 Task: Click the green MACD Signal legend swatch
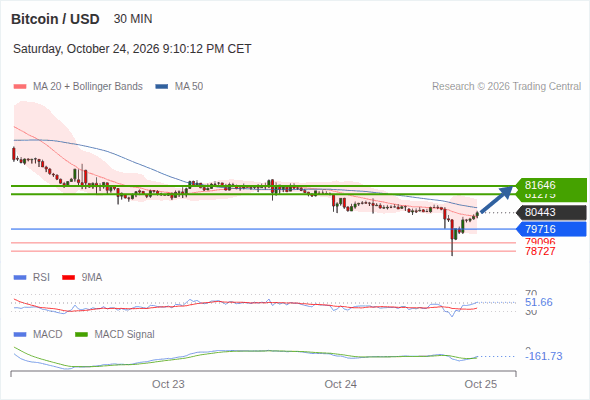click(81, 335)
